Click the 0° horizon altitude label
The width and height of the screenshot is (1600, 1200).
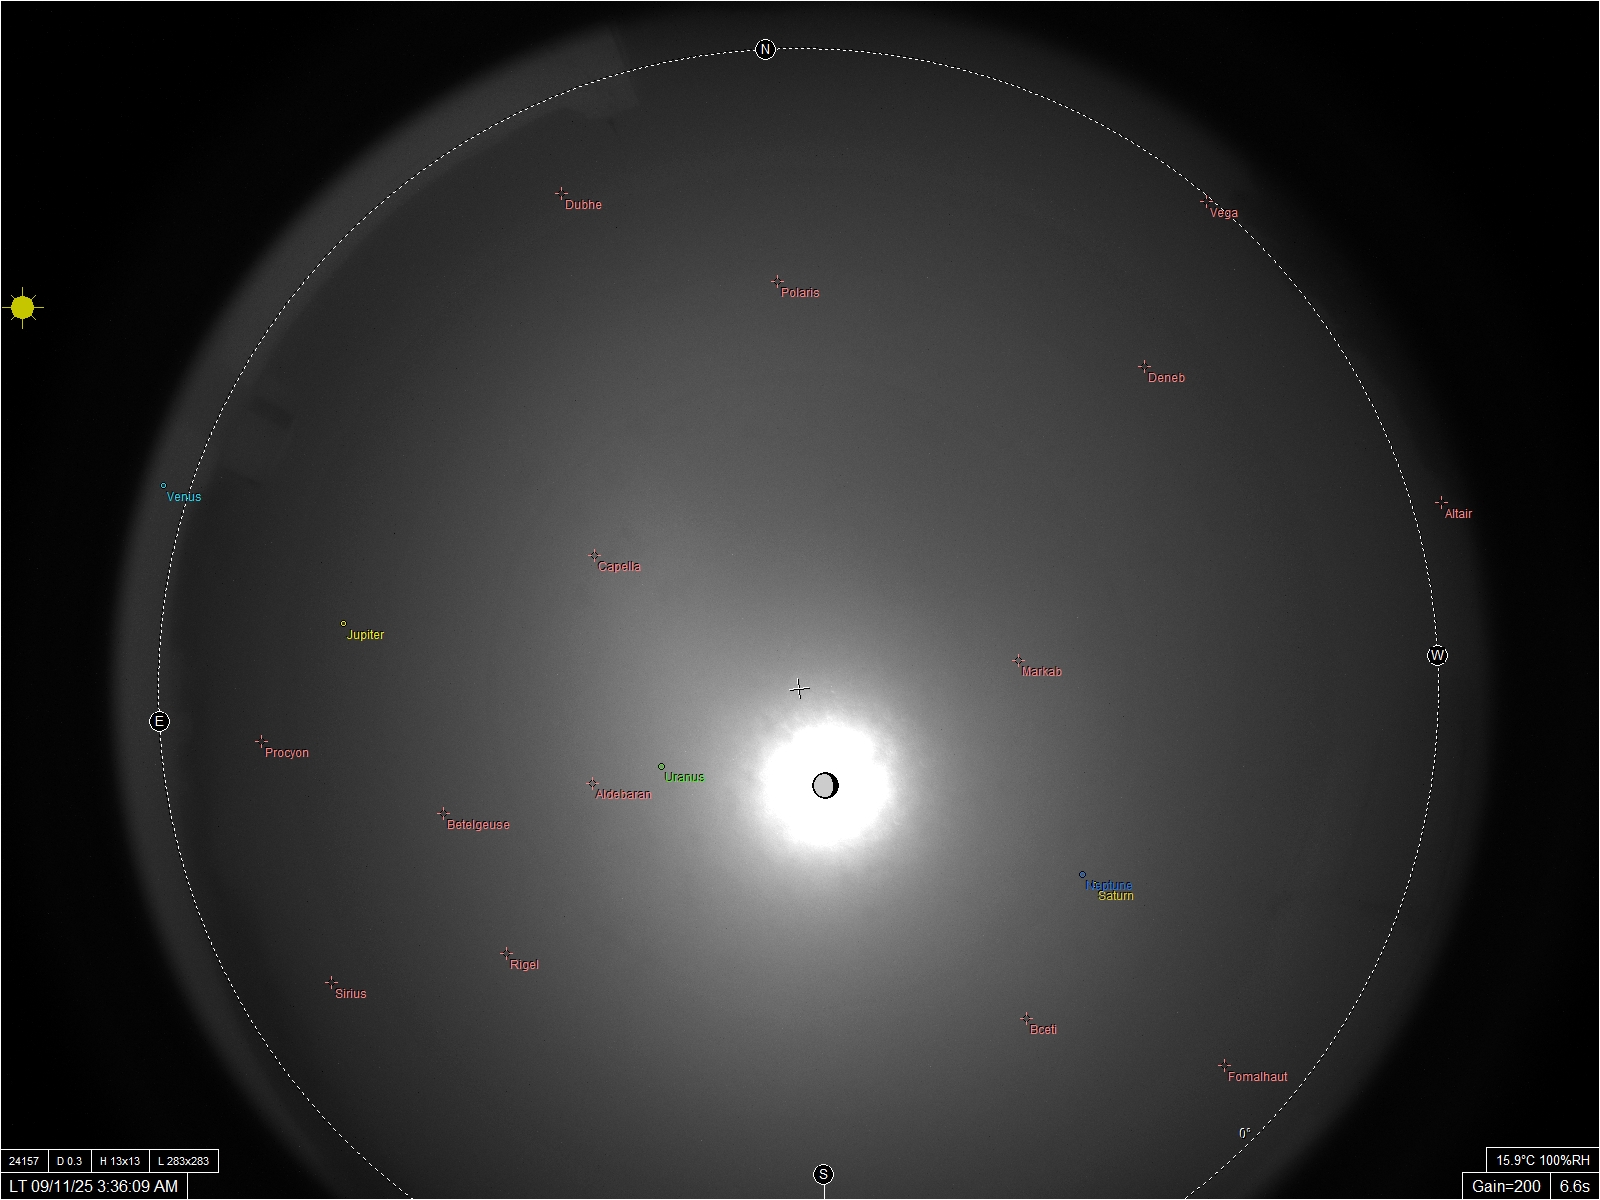tap(1245, 1133)
